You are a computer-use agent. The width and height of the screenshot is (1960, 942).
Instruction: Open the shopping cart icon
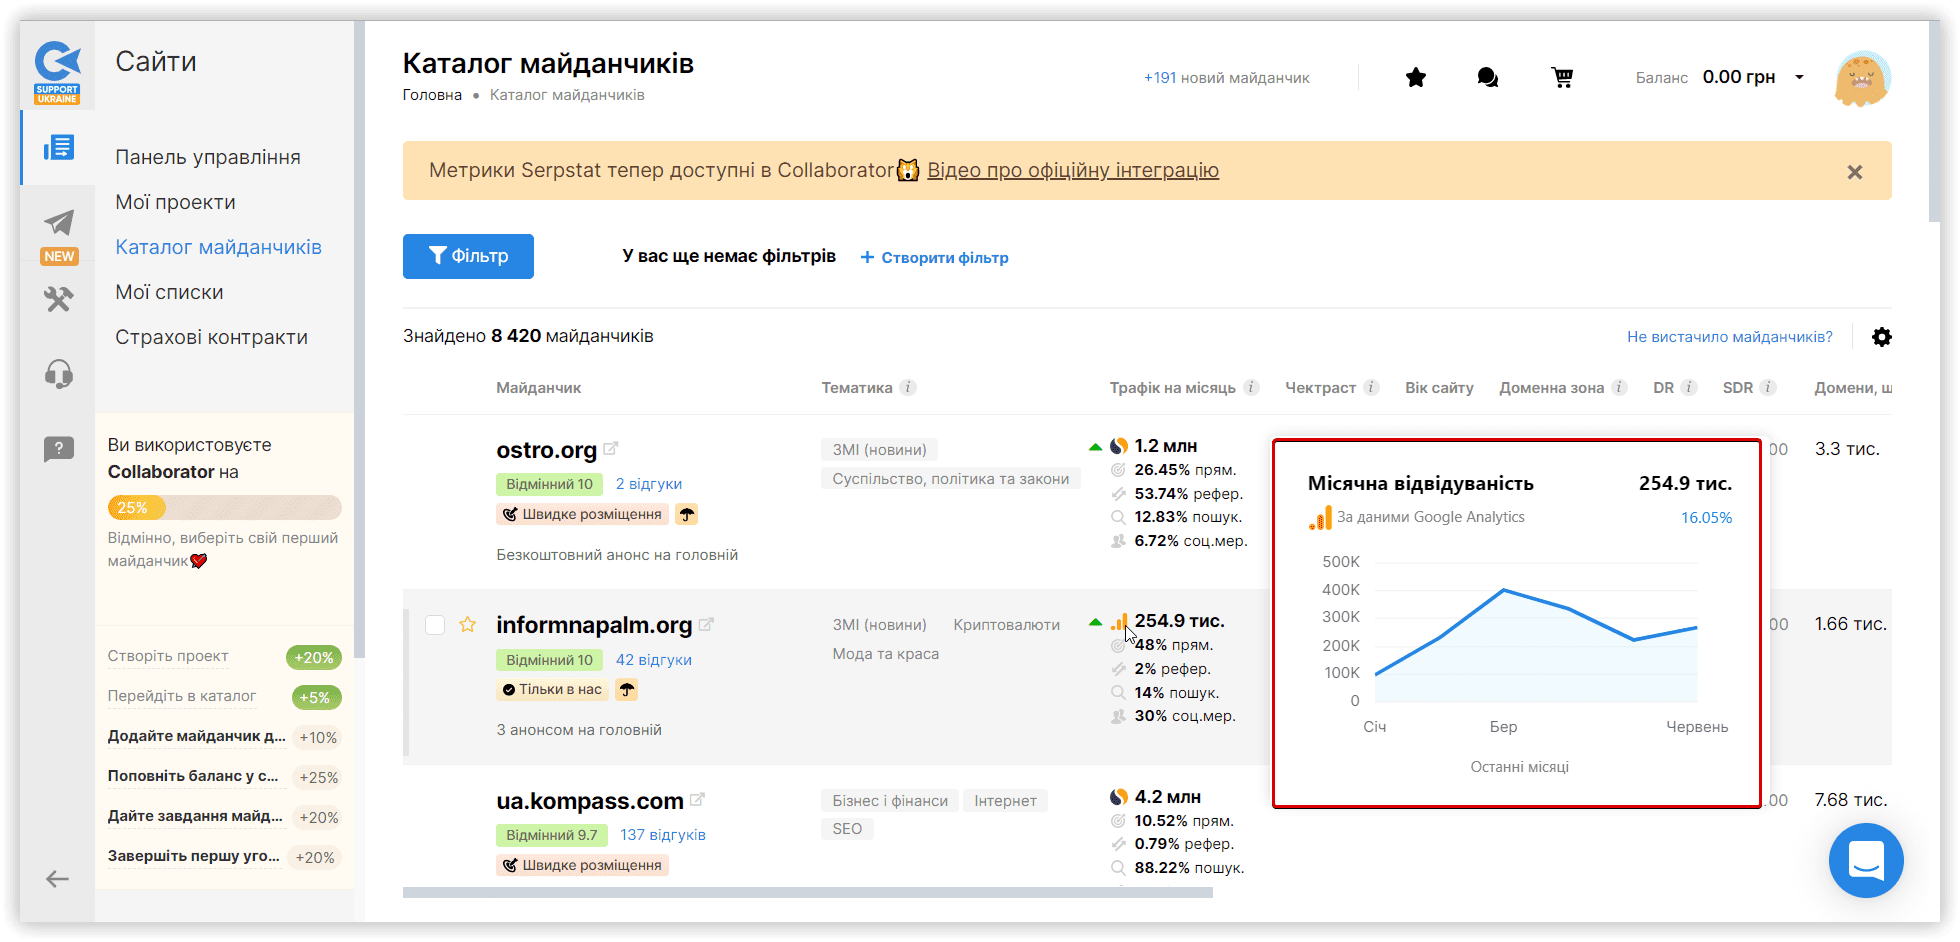coord(1562,78)
